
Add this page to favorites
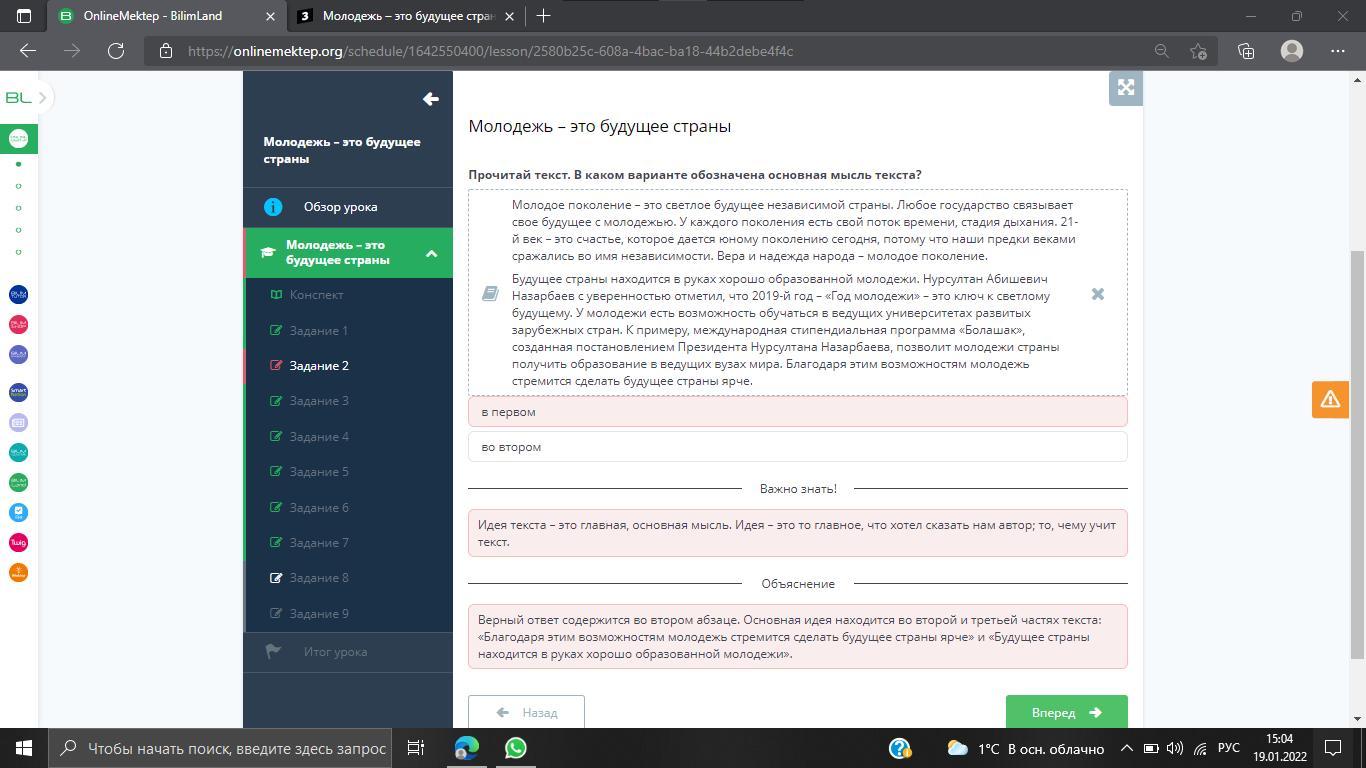coord(1199,51)
